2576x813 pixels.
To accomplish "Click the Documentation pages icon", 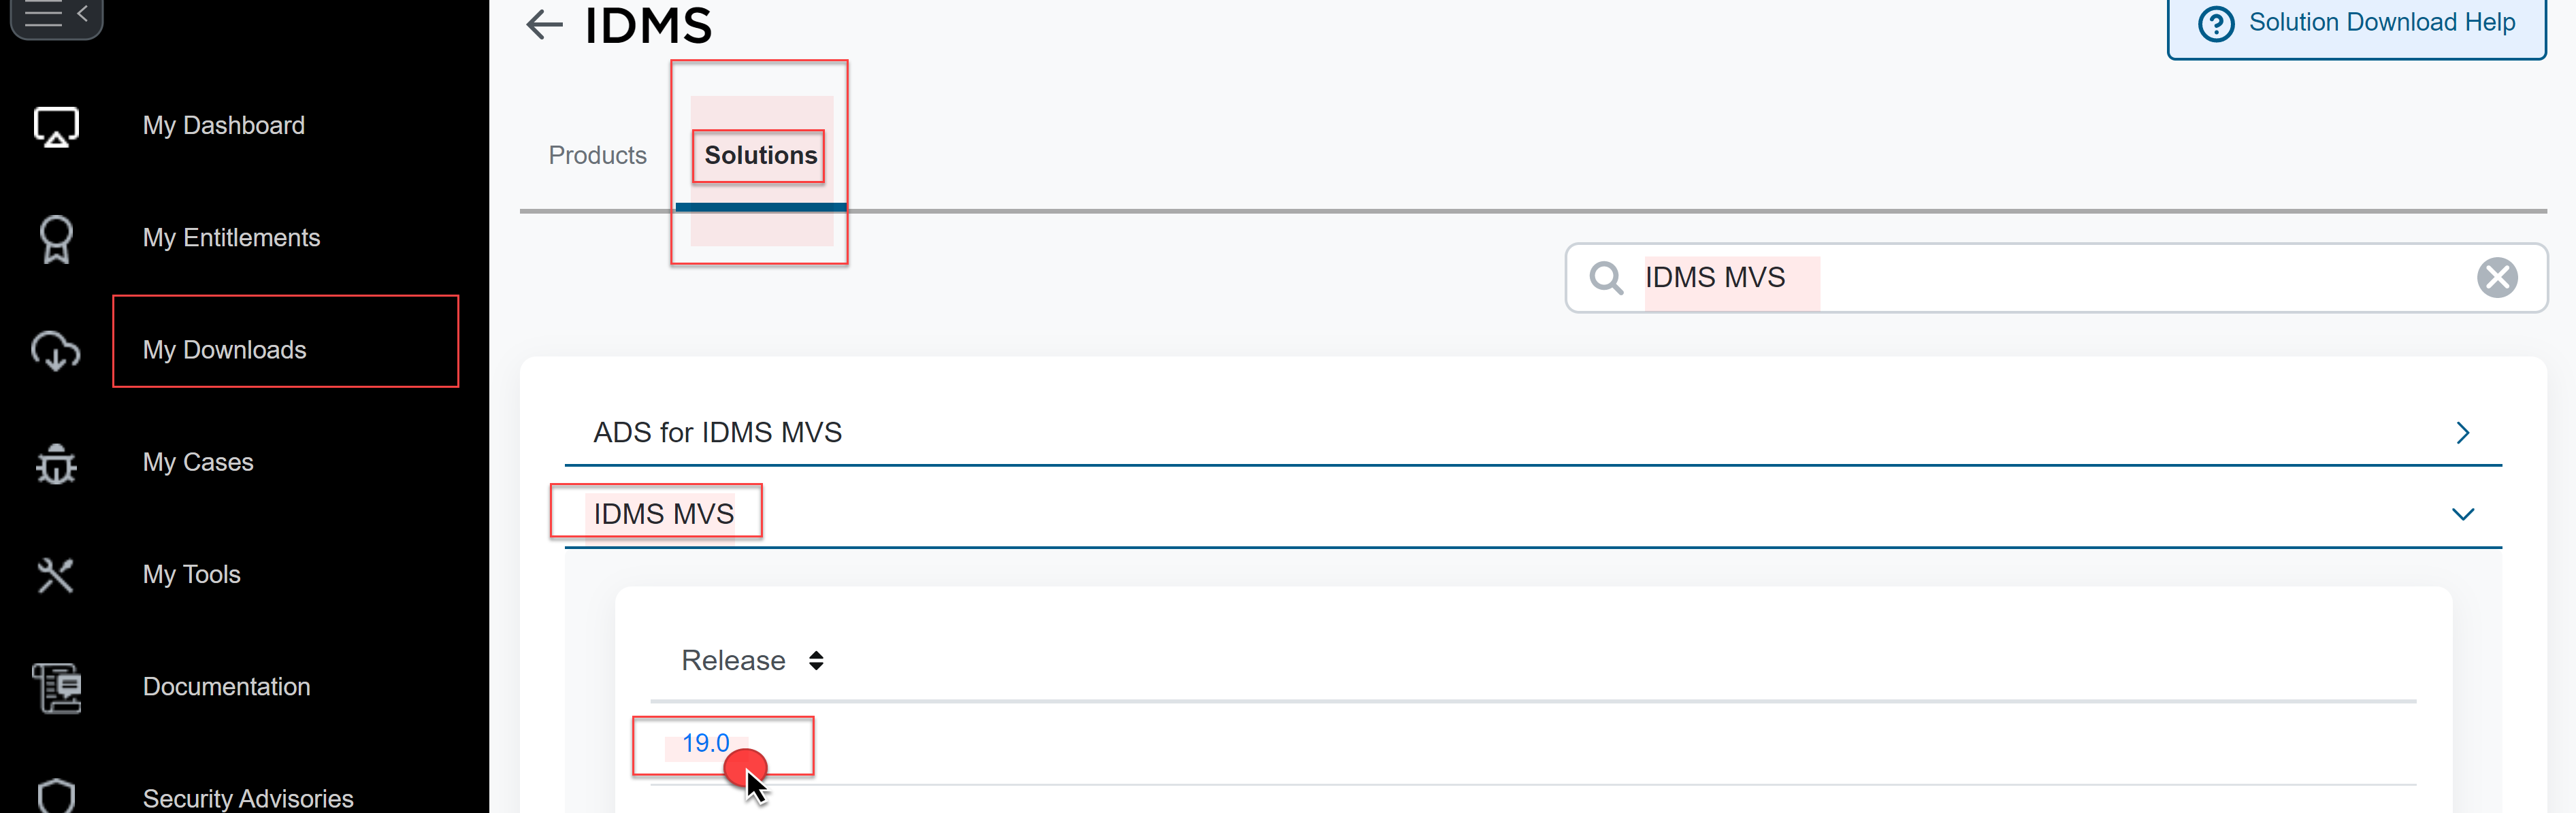I will [56, 688].
